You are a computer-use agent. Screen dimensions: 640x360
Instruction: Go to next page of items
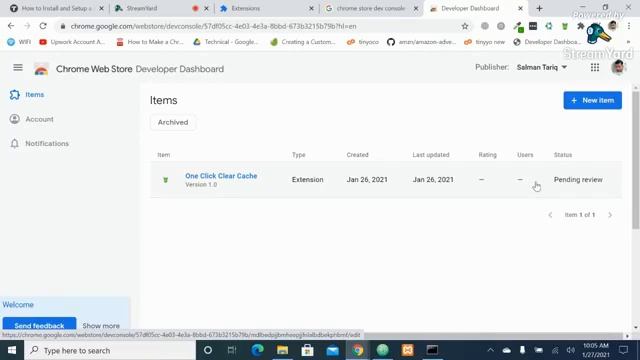tap(610, 215)
